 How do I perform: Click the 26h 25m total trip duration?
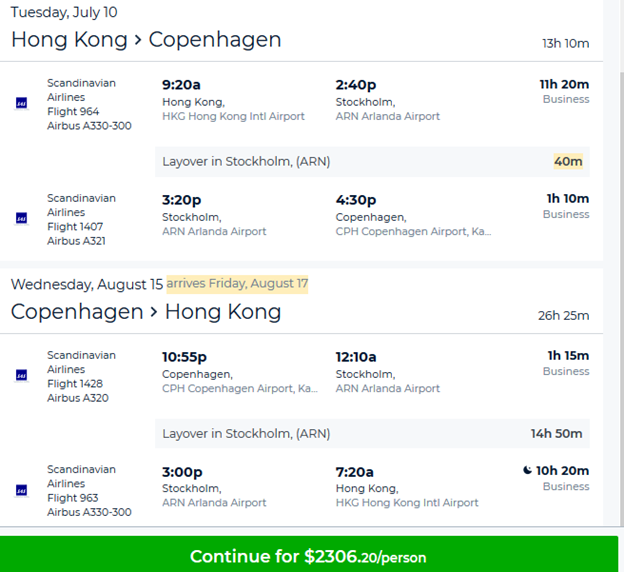[x=563, y=316]
